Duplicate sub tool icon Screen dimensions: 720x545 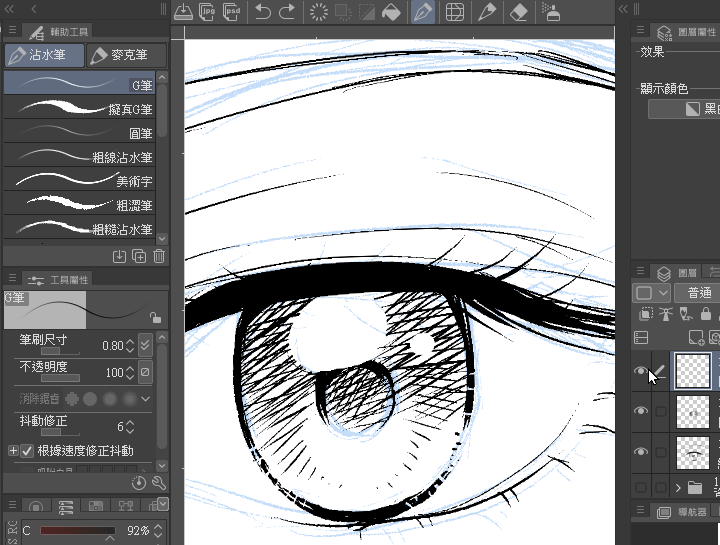139,256
